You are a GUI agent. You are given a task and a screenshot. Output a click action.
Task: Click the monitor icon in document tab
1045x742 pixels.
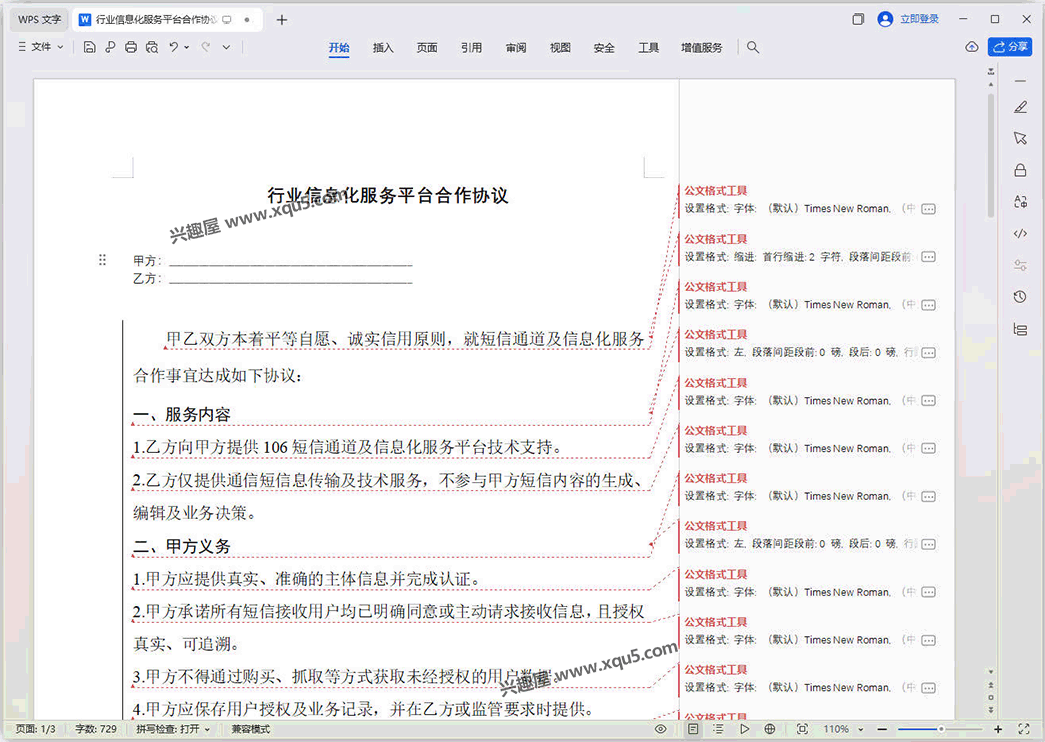pyautogui.click(x=227, y=20)
